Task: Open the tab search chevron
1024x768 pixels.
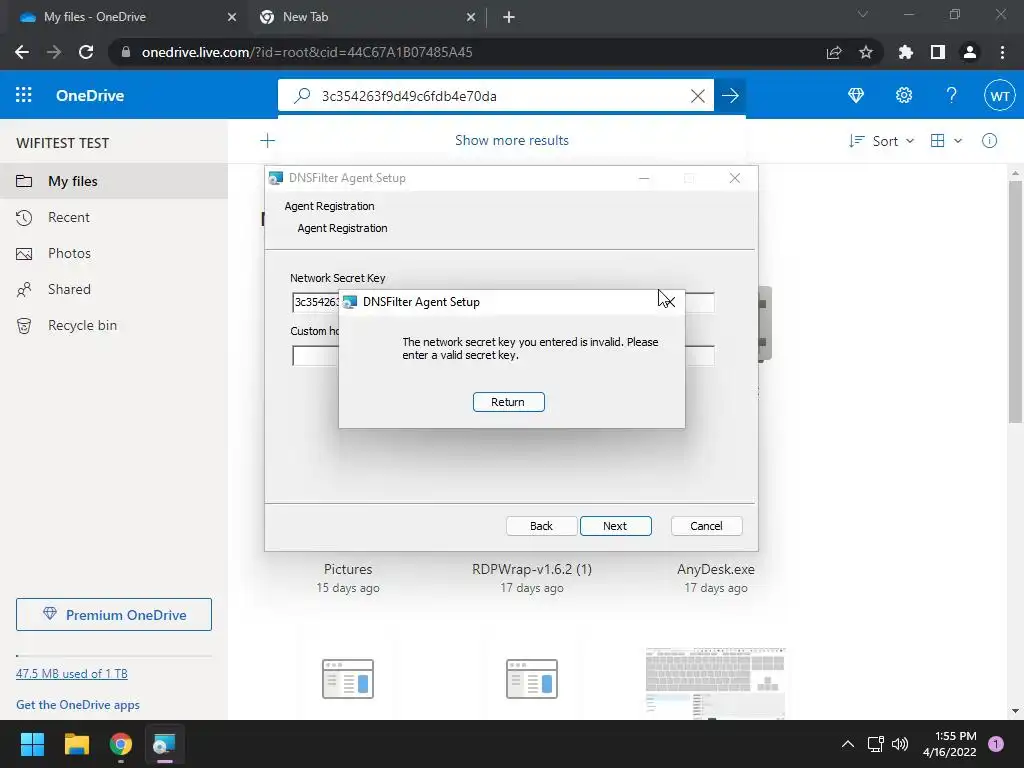Action: (863, 14)
